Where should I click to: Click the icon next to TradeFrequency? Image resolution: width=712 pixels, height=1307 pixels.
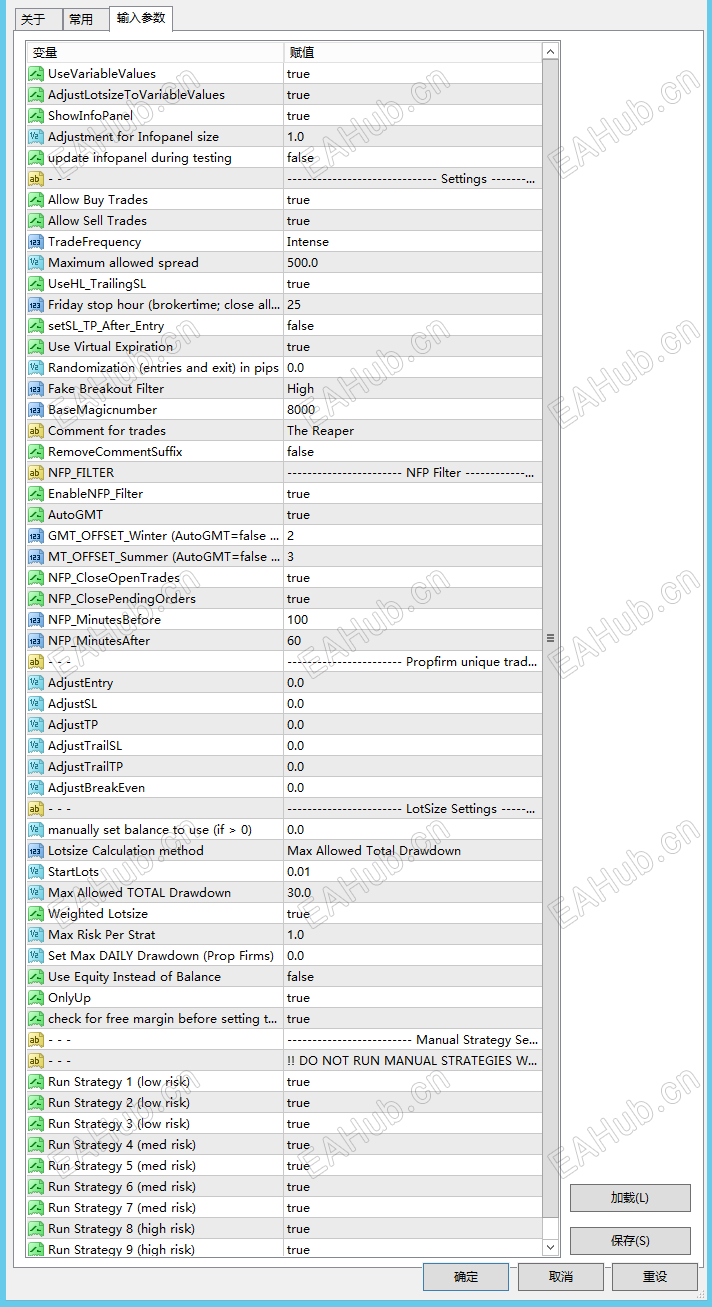coord(36,242)
